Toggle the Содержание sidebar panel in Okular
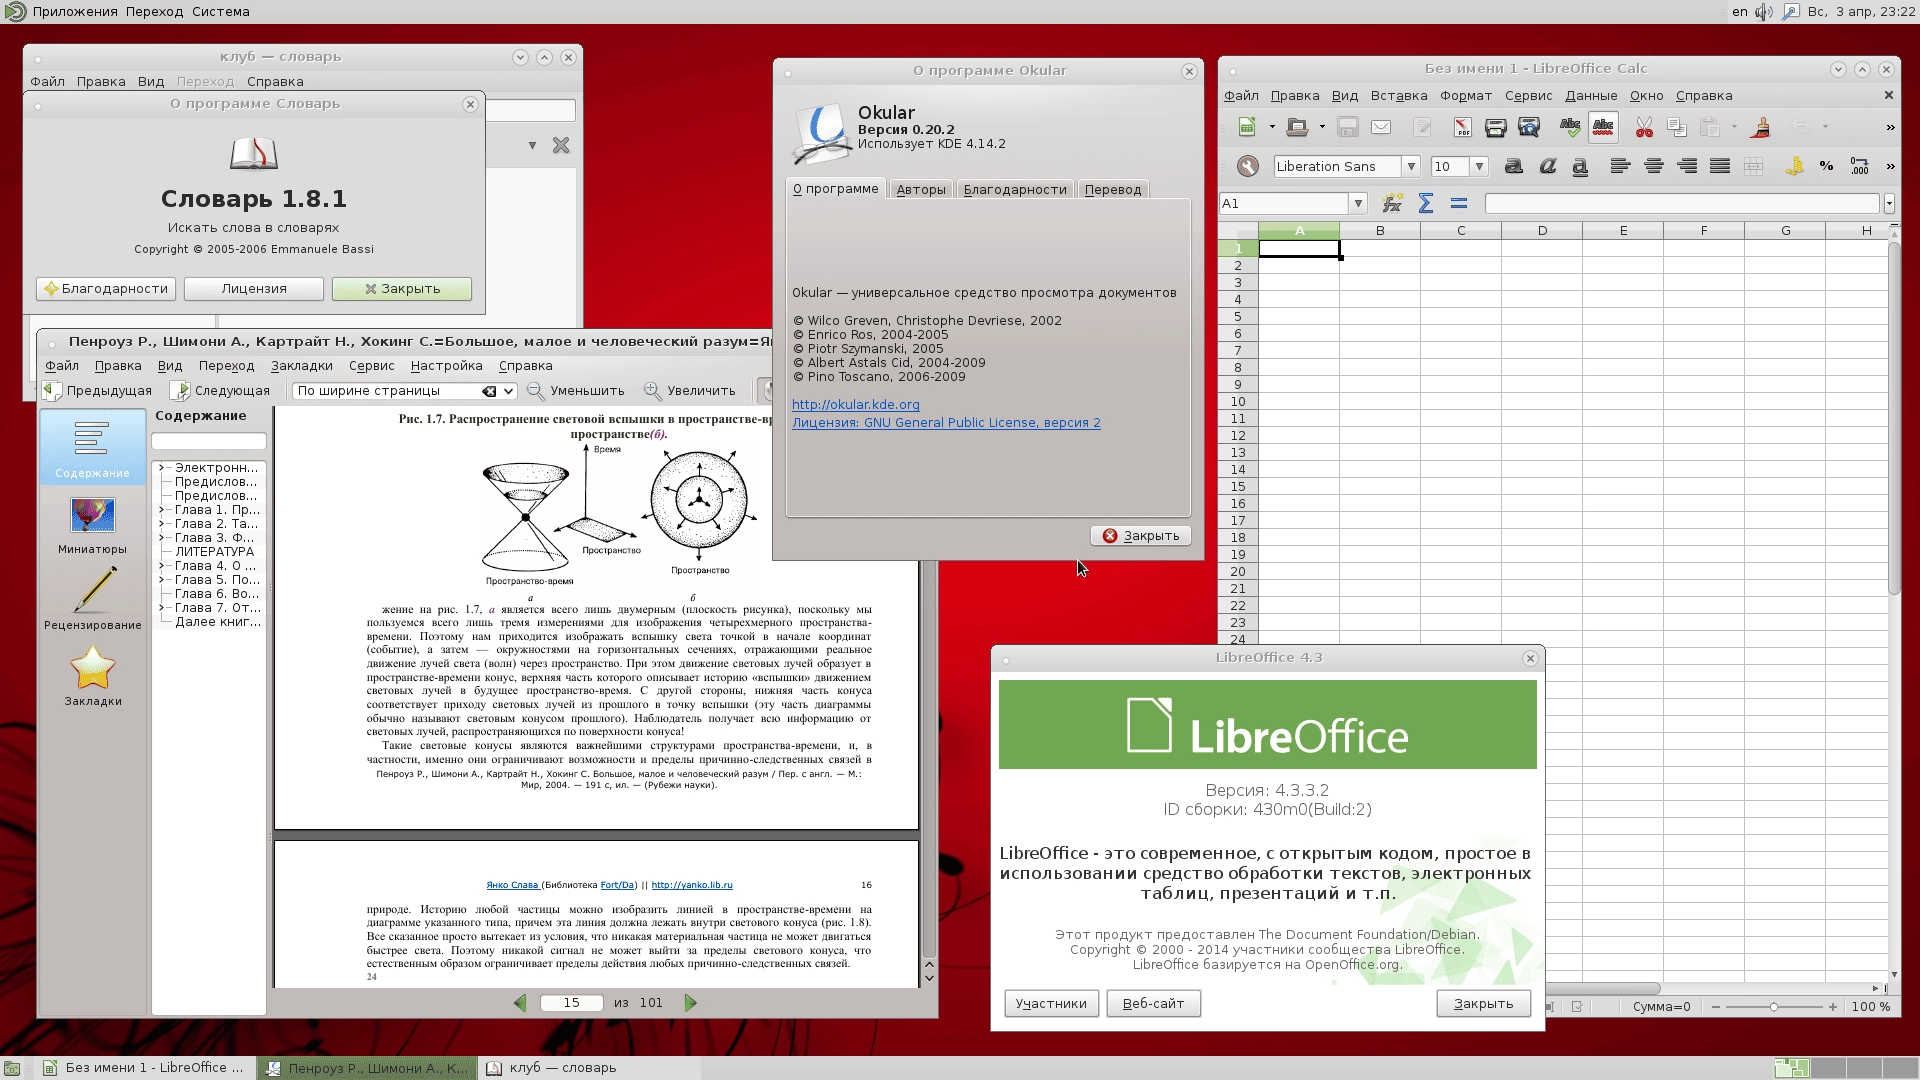The height and width of the screenshot is (1080, 1920). [x=92, y=447]
